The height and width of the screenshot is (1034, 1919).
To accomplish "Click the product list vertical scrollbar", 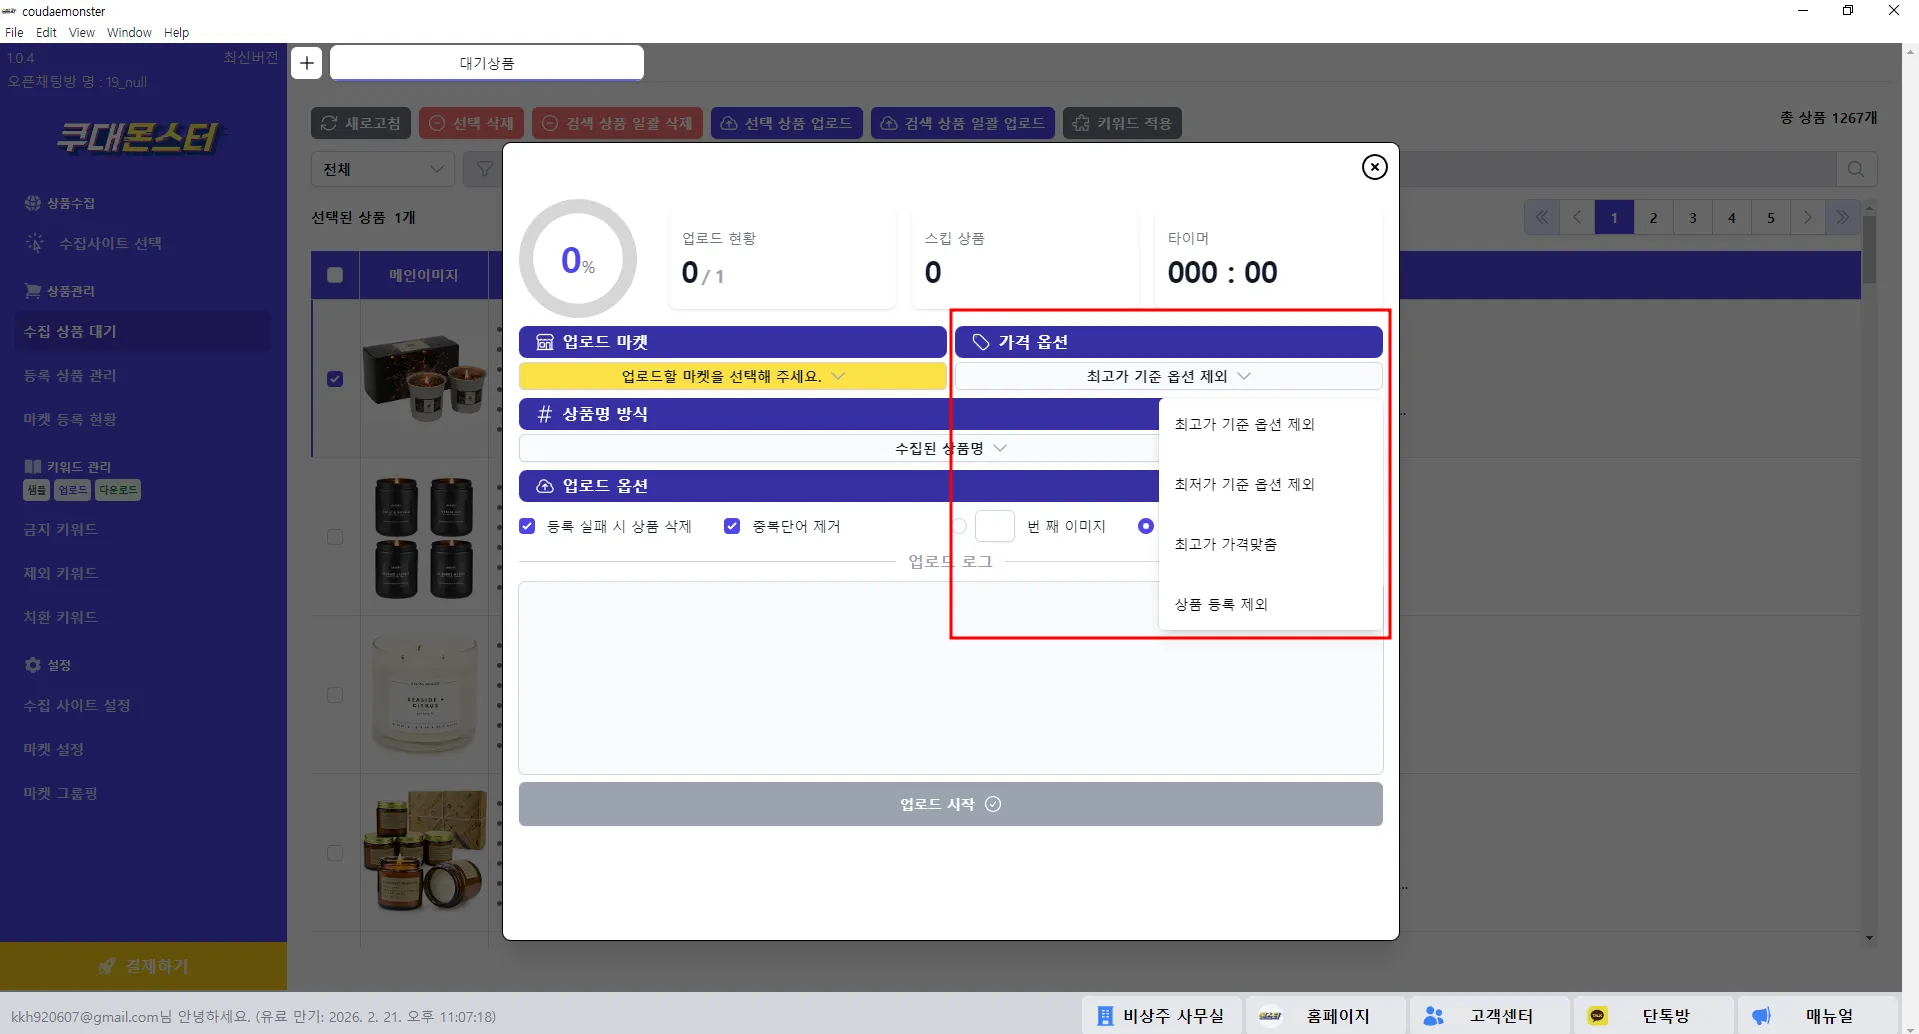I will [1869, 250].
